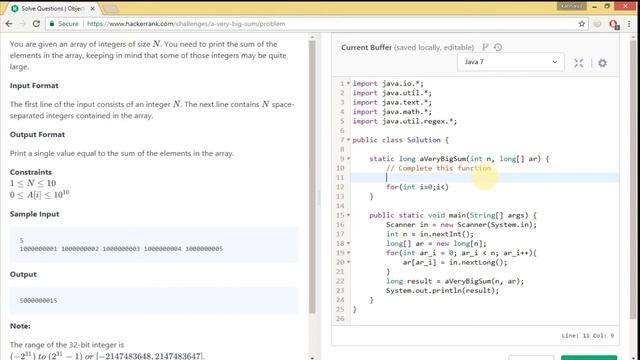Collapse main method fold at line 15
The image size is (640, 360).
coord(348,215)
